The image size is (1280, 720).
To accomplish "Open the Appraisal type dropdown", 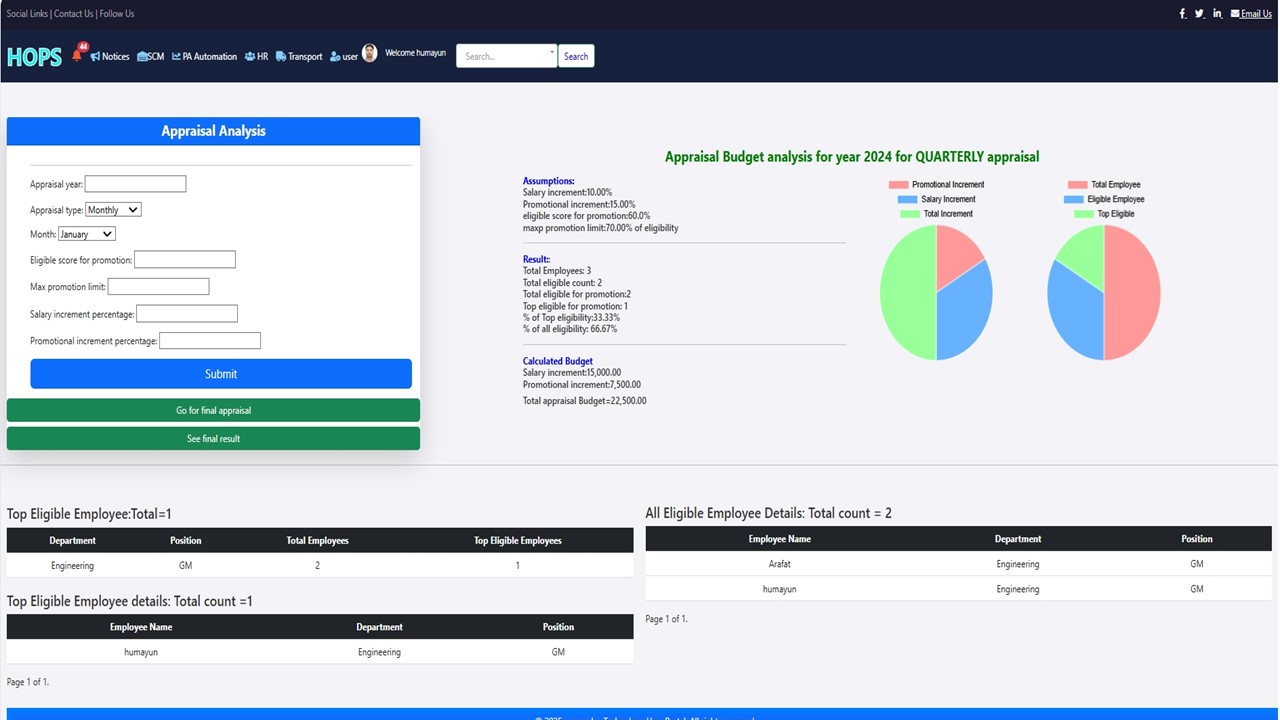I will 113,210.
